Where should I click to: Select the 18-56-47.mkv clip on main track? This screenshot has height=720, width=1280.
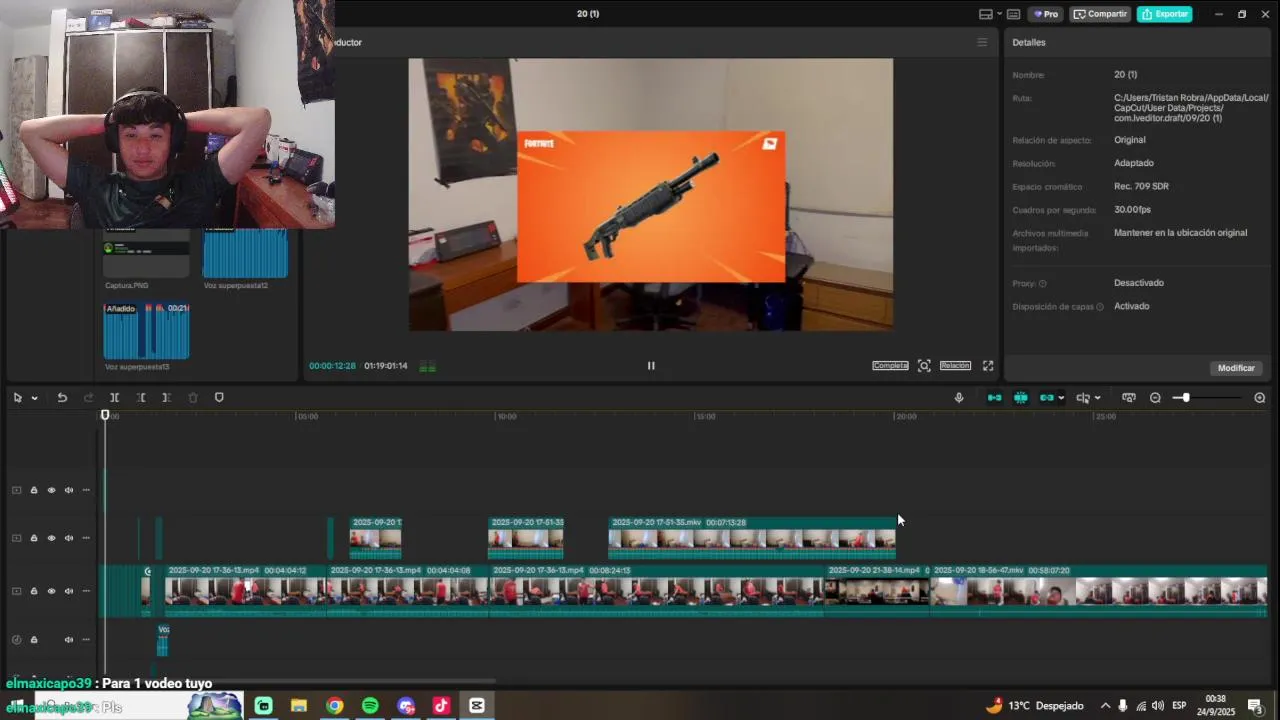click(x=1098, y=591)
